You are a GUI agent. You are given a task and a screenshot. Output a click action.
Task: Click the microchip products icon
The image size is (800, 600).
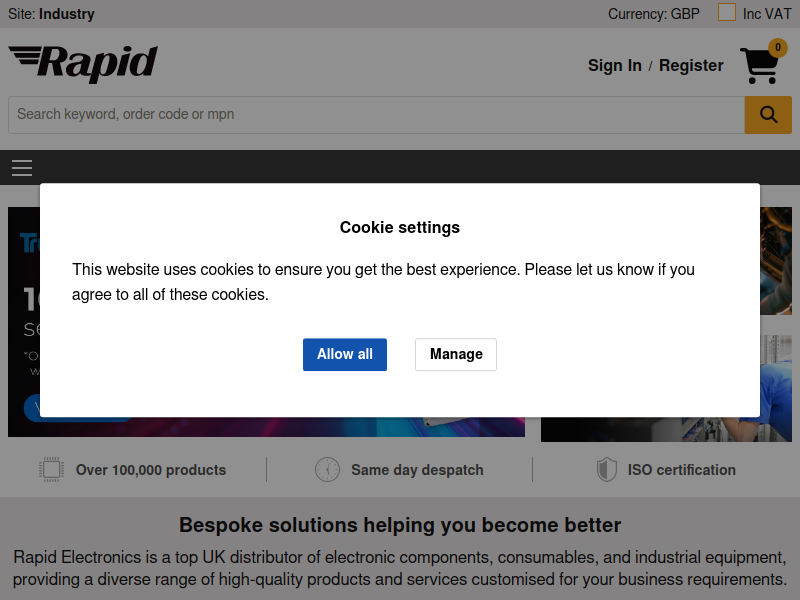(x=51, y=470)
